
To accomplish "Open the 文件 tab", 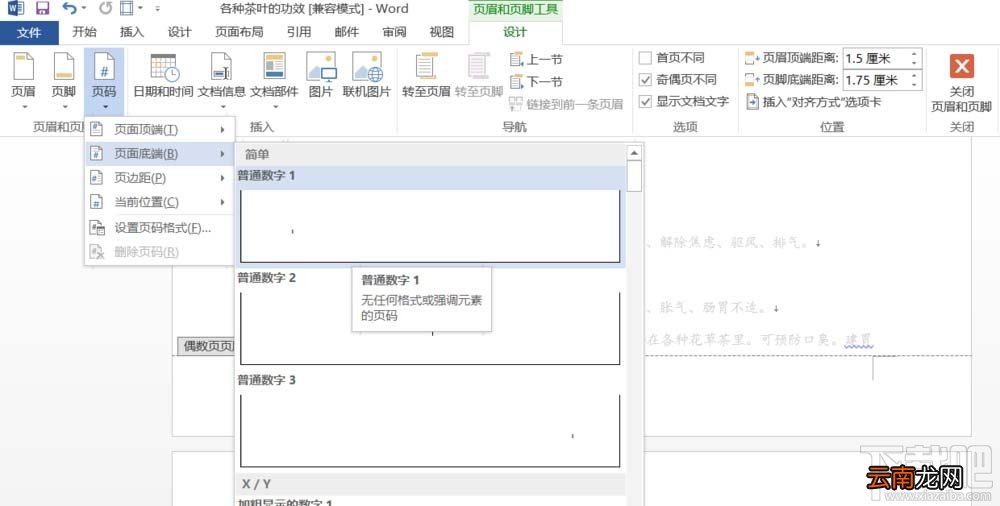I will tap(29, 33).
